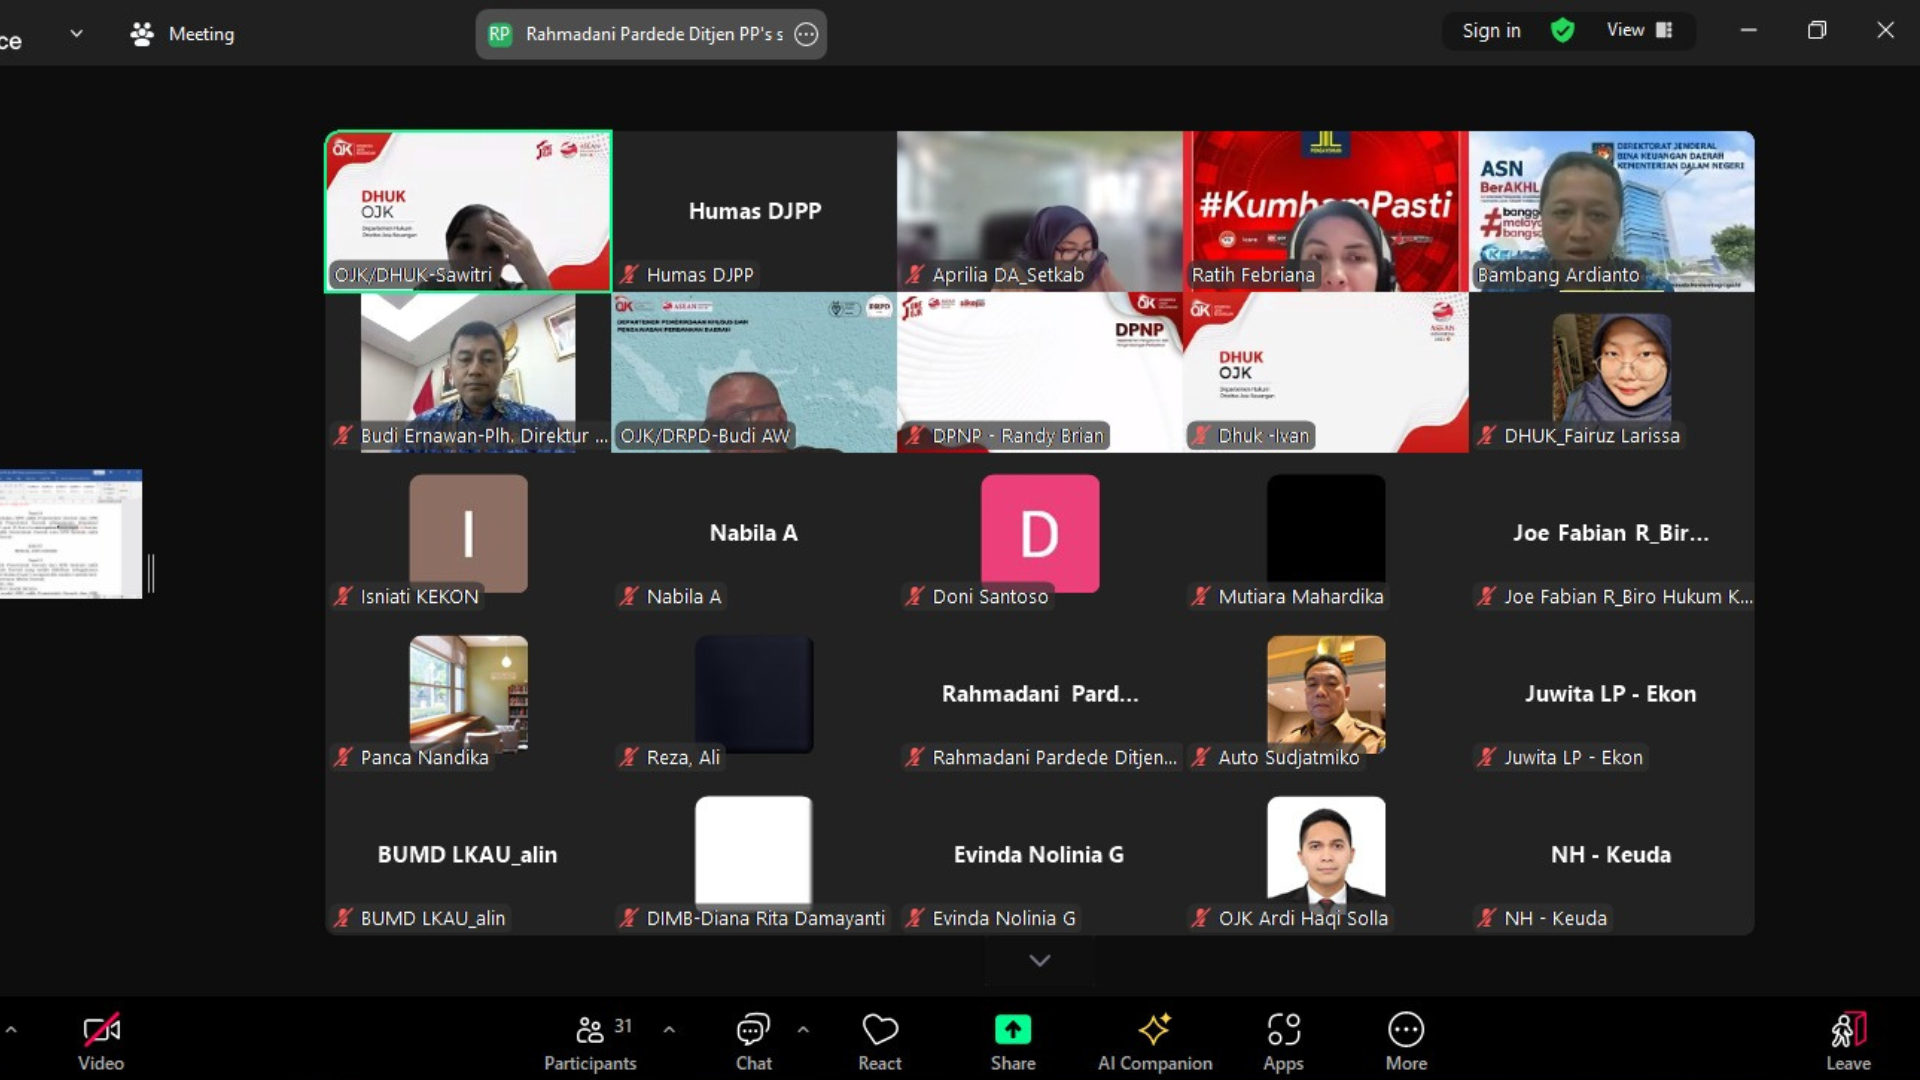Select Evinda Nolinia G tile
The height and width of the screenshot is (1080, 1920).
1040,855
